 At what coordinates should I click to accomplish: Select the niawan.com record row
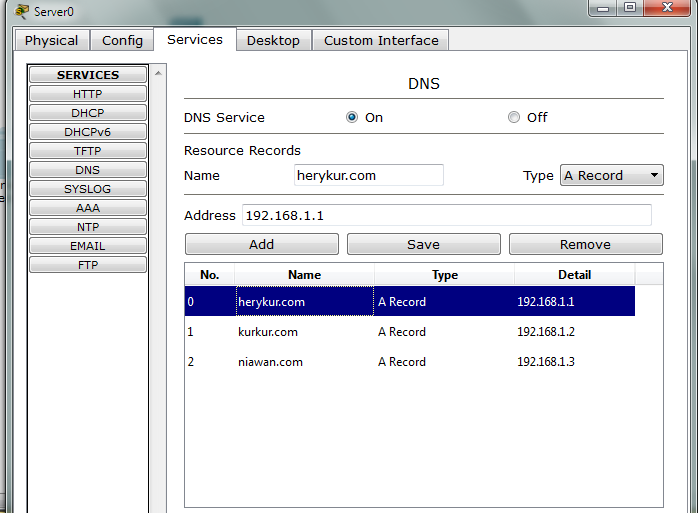[410, 362]
